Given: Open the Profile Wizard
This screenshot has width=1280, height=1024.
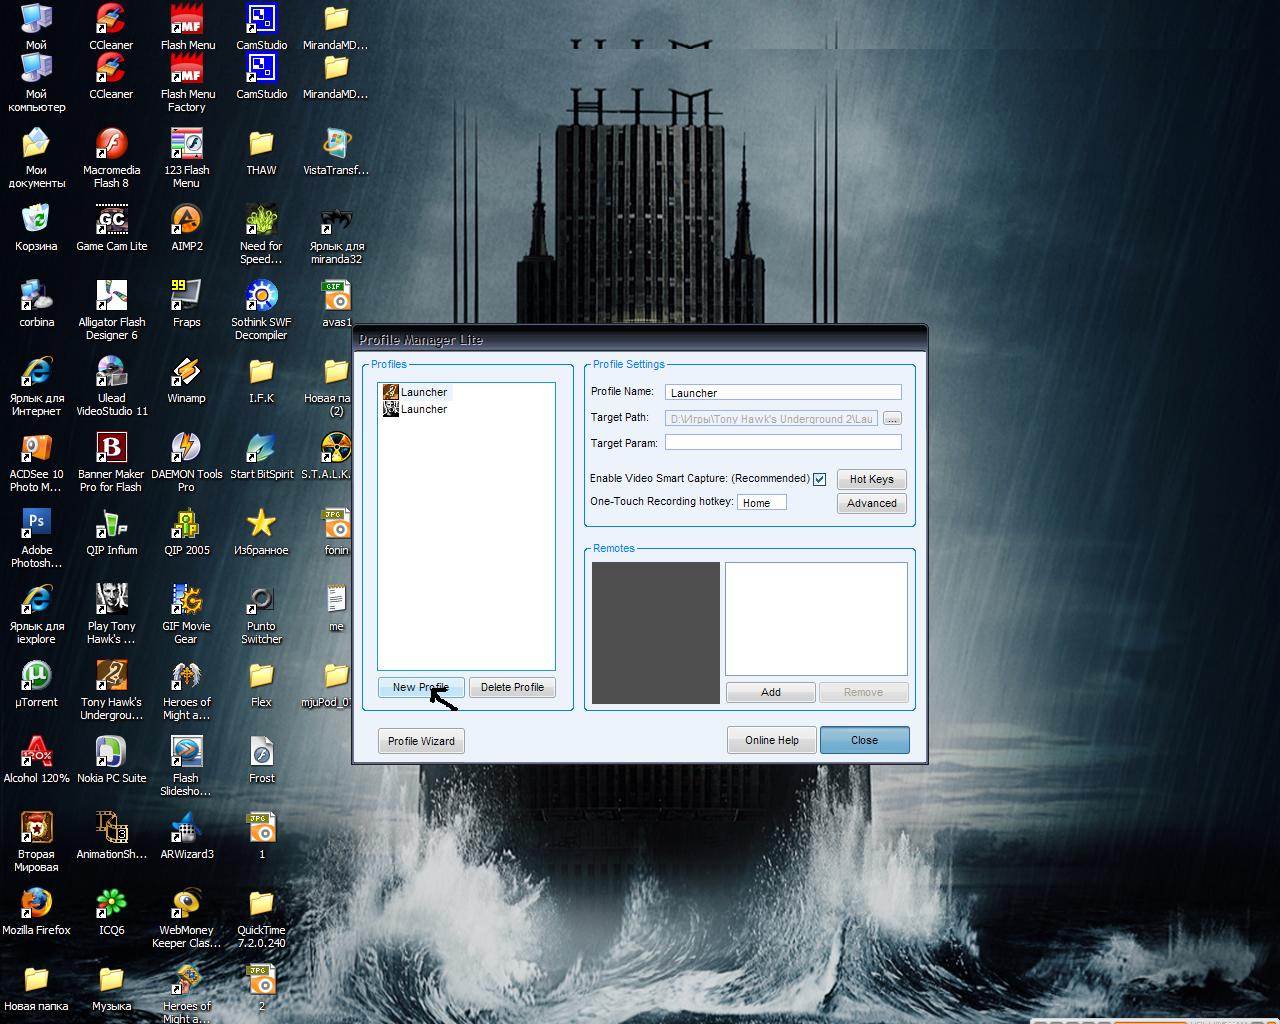Looking at the screenshot, I should coord(421,741).
